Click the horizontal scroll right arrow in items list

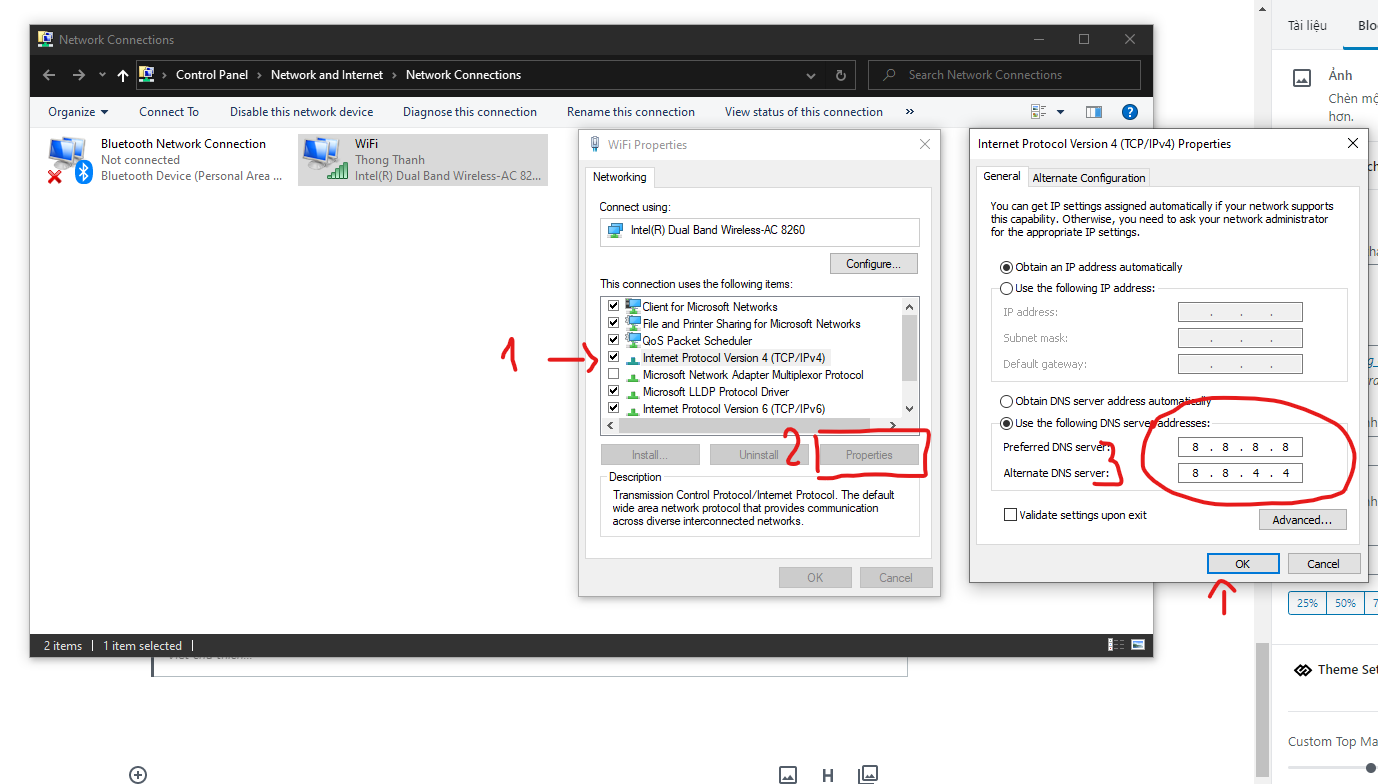[893, 426]
